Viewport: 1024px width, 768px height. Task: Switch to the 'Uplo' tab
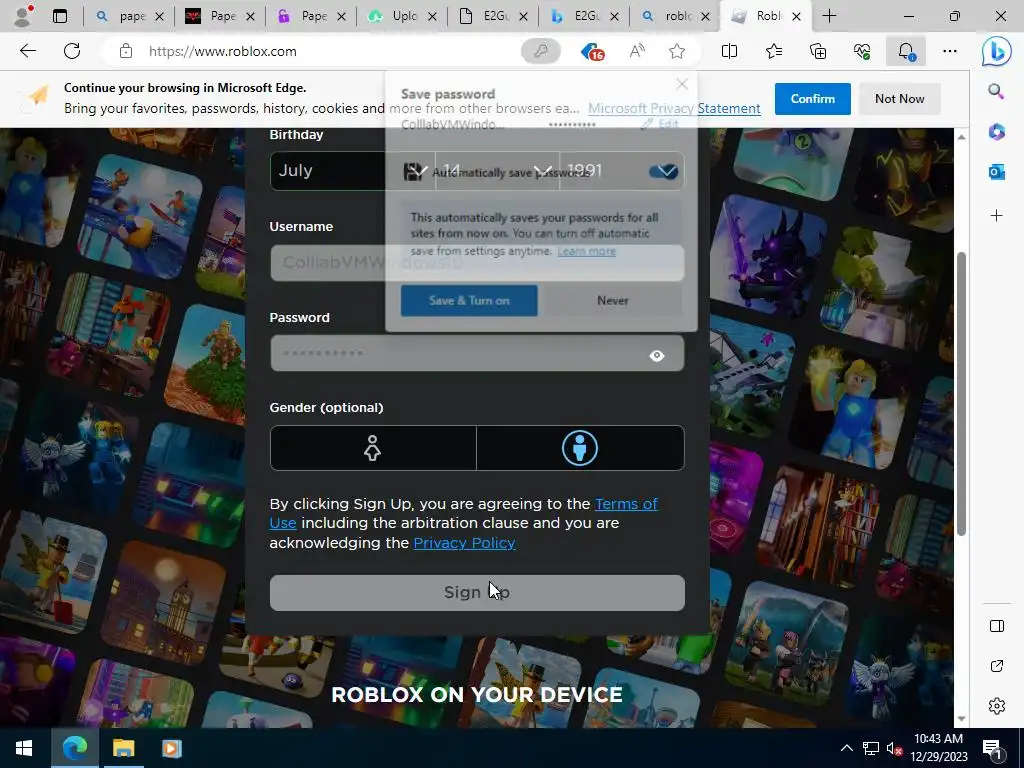pos(402,16)
